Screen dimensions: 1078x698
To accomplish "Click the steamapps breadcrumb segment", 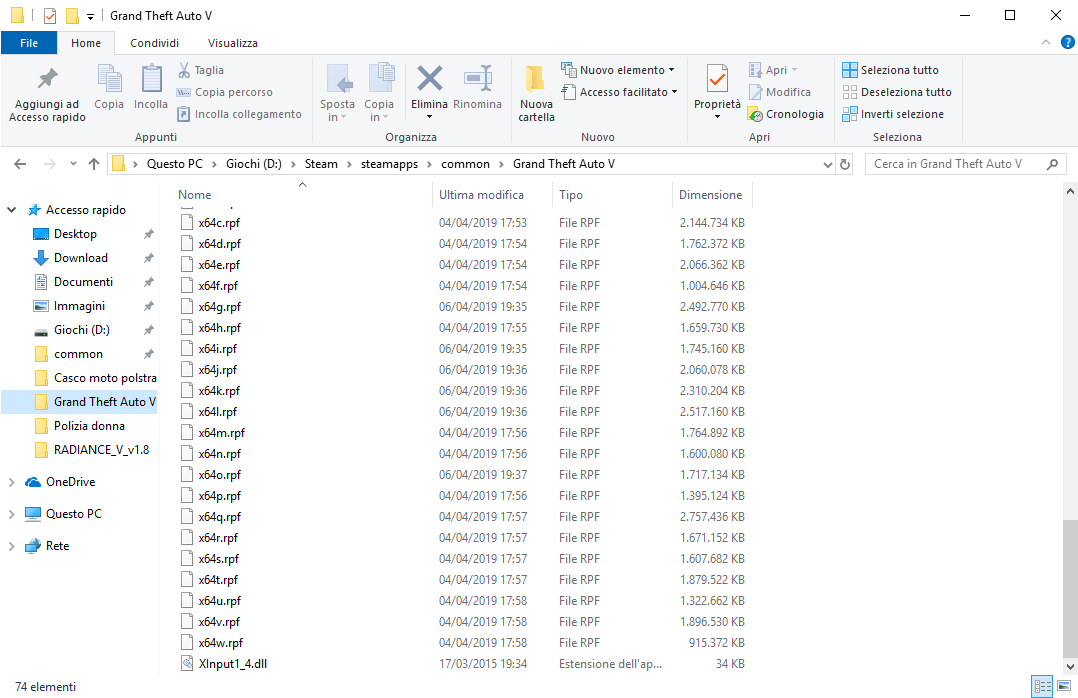I will pyautogui.click(x=389, y=164).
